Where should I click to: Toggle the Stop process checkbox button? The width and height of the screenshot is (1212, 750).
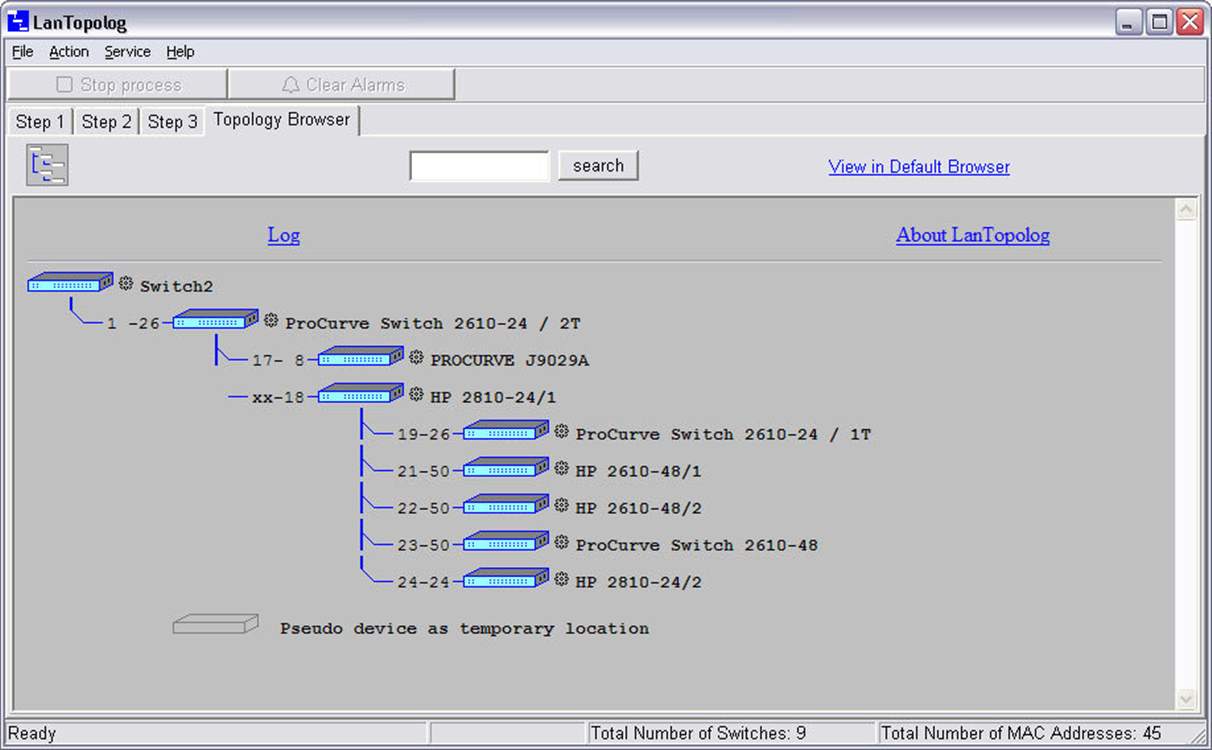[x=118, y=85]
